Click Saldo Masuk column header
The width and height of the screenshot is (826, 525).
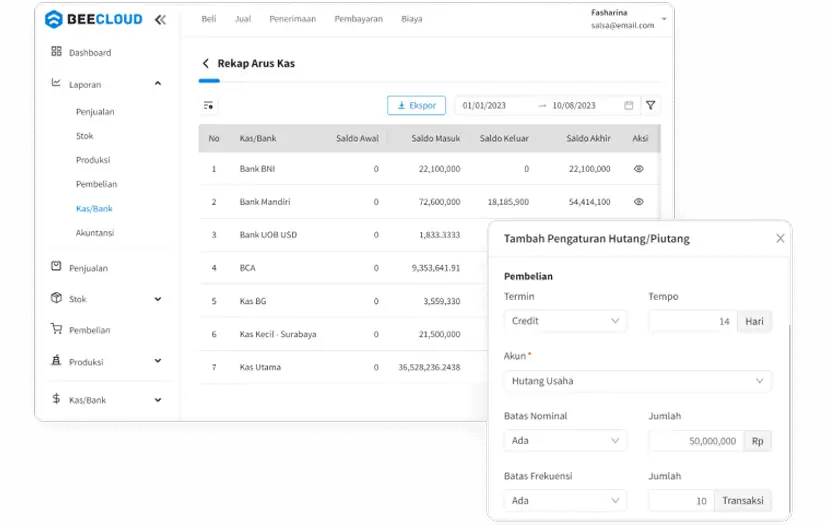tap(436, 138)
